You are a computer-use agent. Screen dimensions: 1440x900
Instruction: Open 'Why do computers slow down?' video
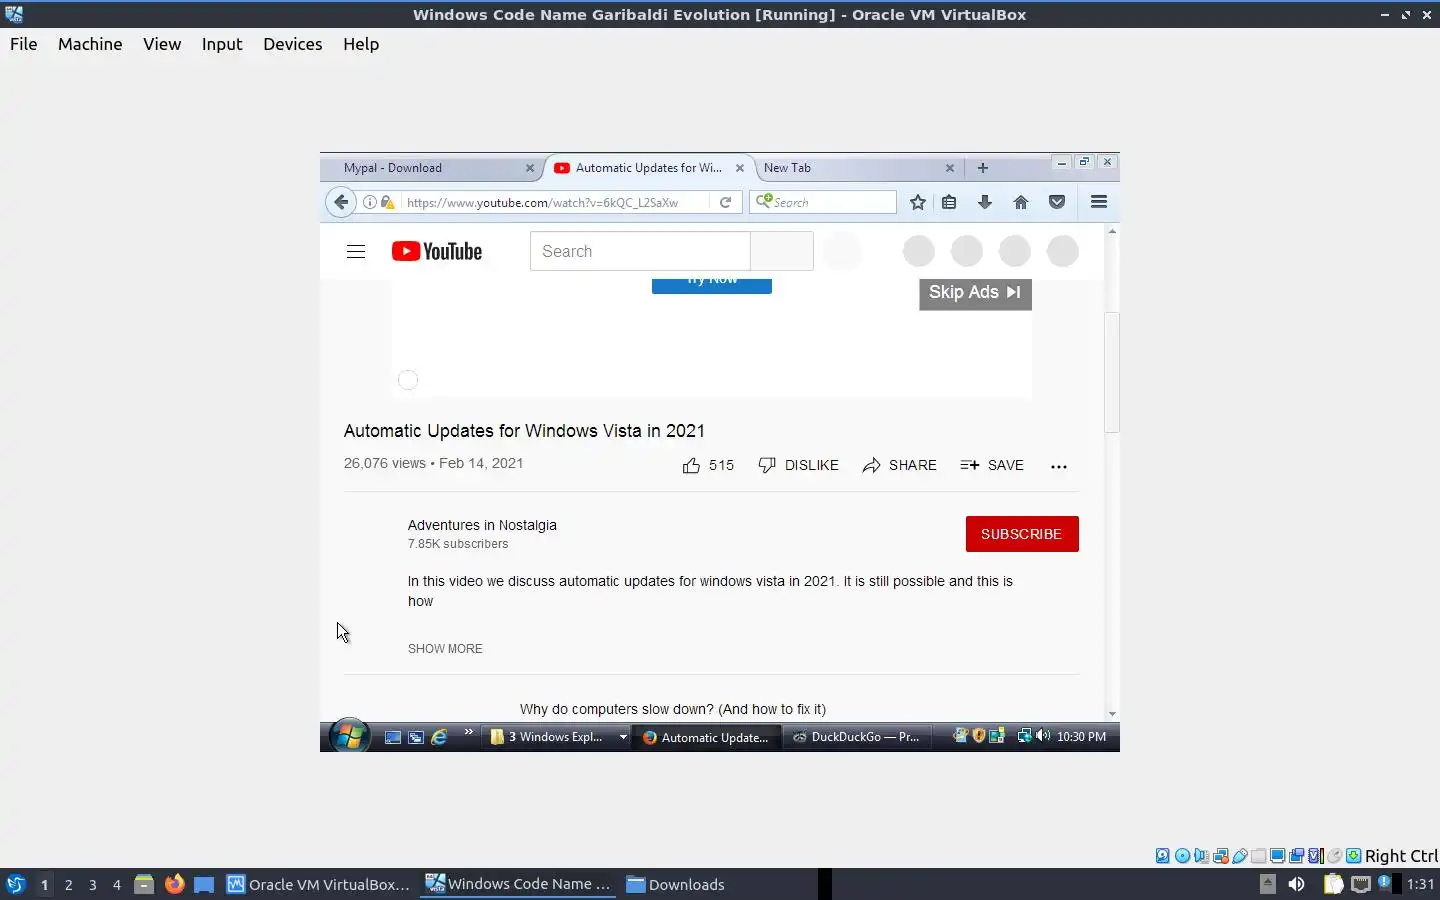click(673, 709)
